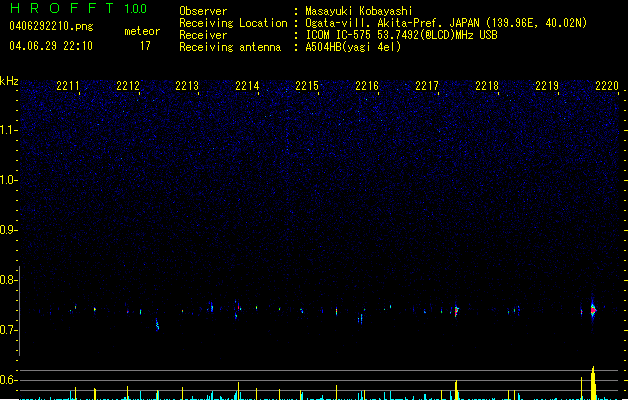Click the 2213 time marker
Screen dimensions: 629x400
tap(187, 86)
